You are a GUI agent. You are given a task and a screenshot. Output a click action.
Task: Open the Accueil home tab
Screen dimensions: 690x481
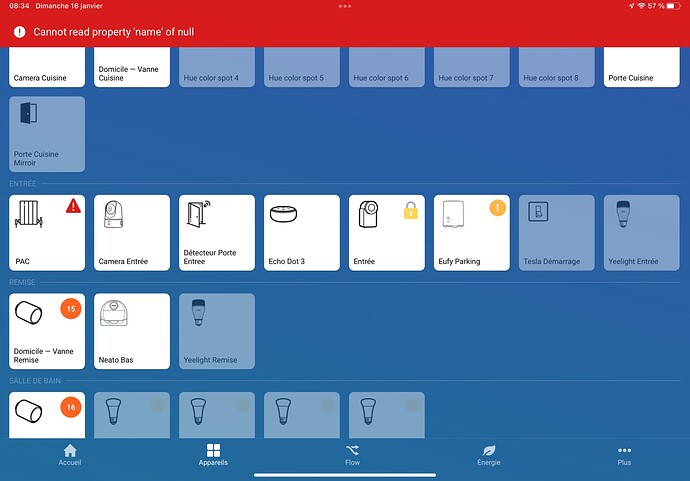click(x=70, y=455)
